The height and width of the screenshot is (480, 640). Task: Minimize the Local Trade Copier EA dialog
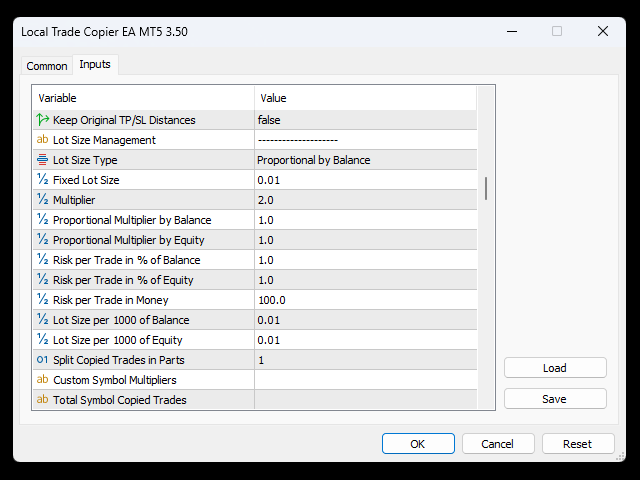point(512,31)
